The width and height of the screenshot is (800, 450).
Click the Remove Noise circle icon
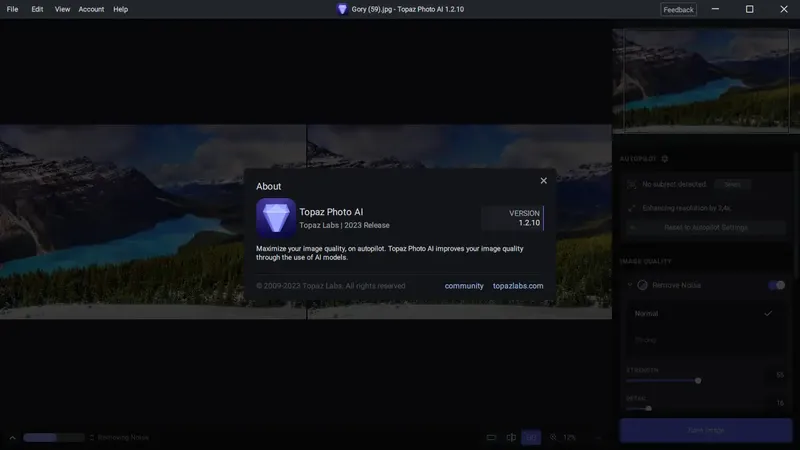pyautogui.click(x=642, y=285)
